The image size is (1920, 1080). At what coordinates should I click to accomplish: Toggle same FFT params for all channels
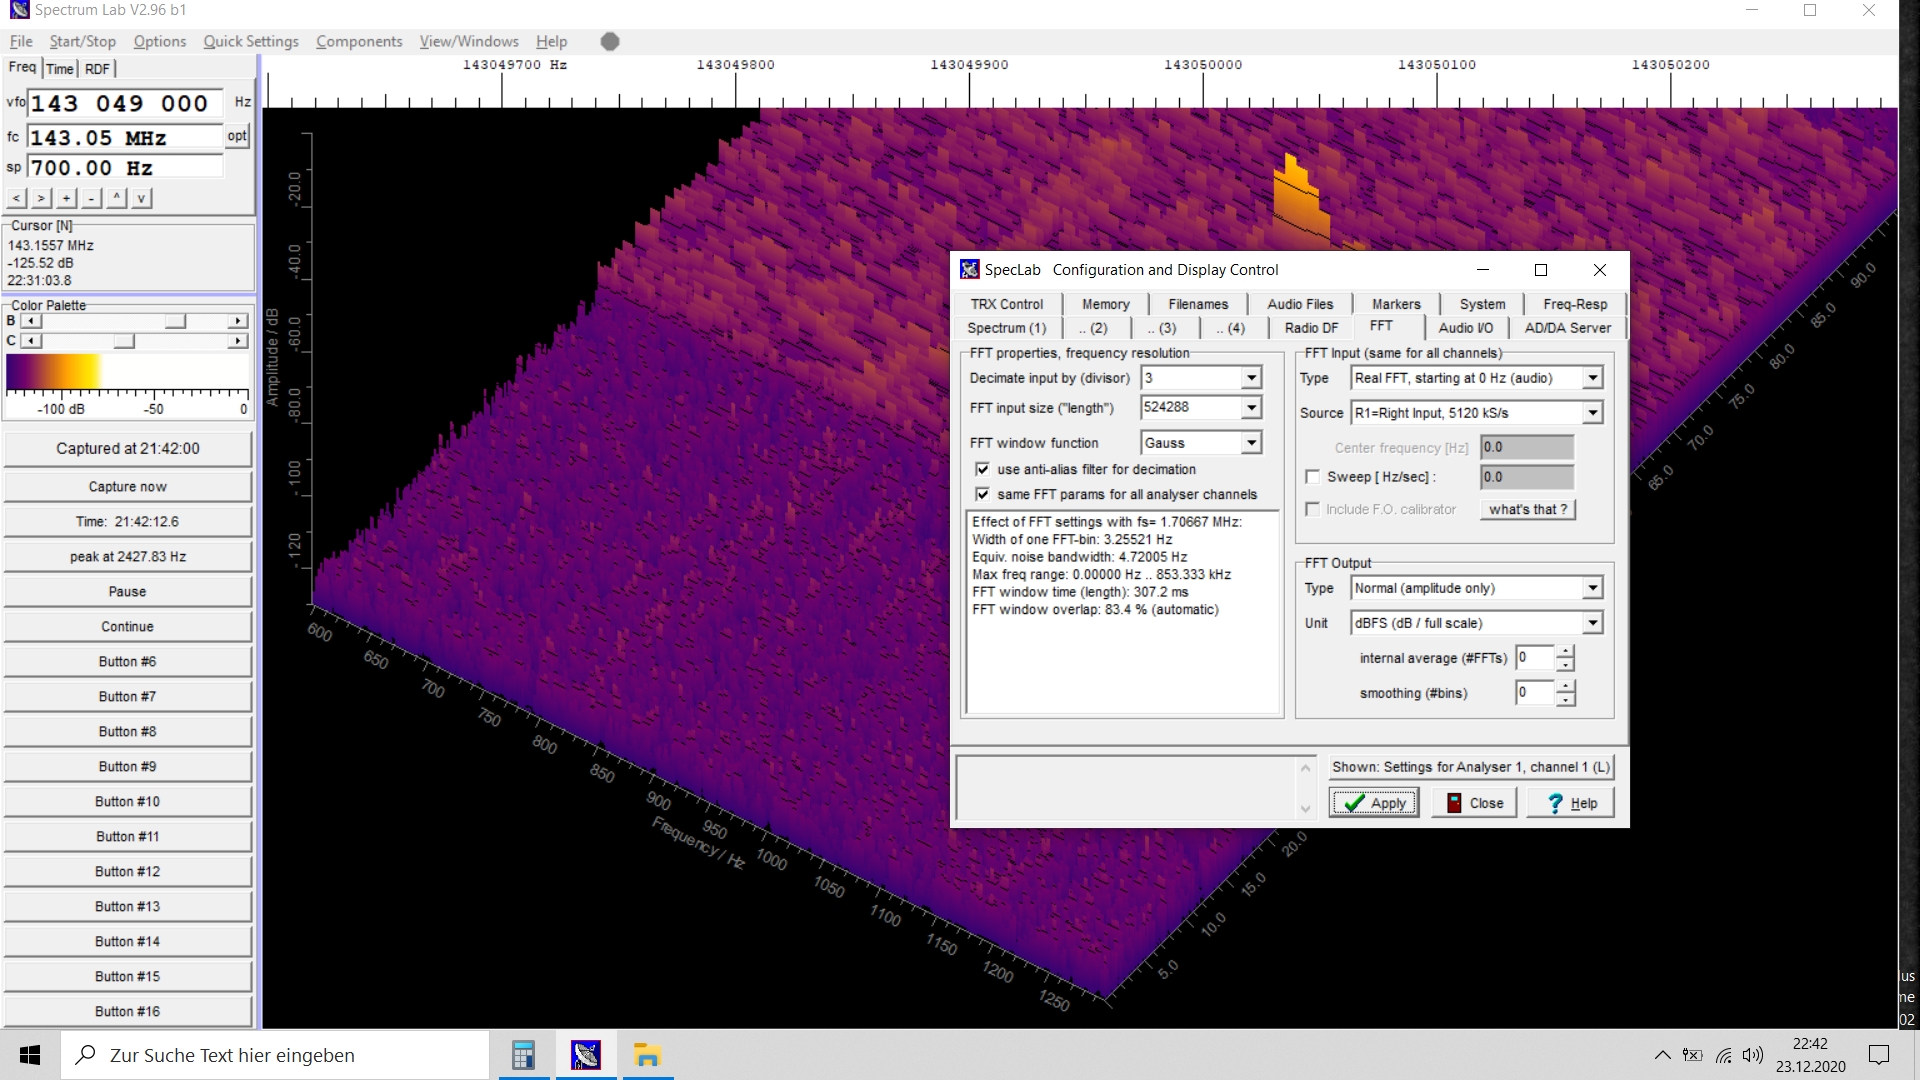[982, 494]
